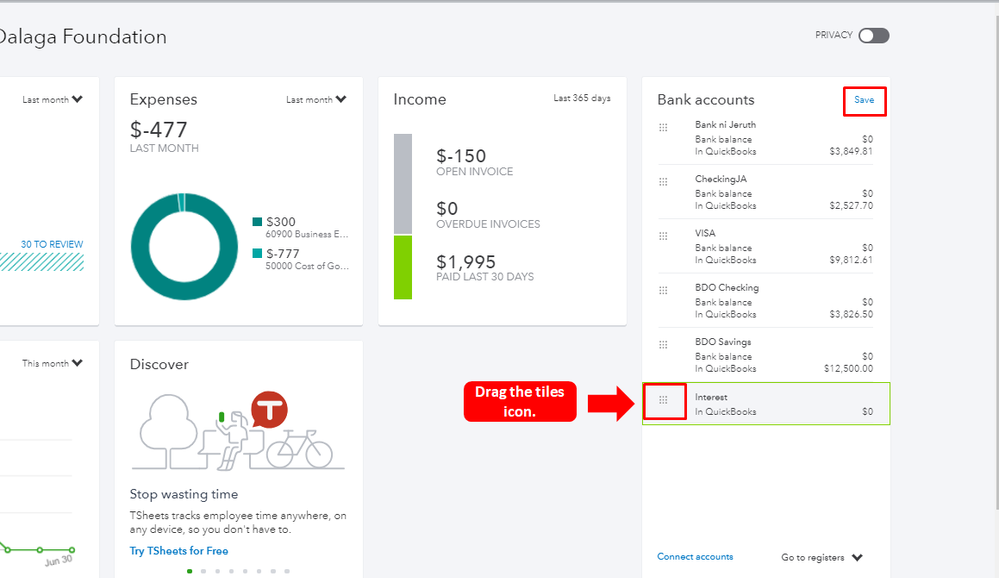Viewport: 999px width, 578px height.
Task: Click BDO Savings tiles drag icon
Action: click(x=663, y=344)
